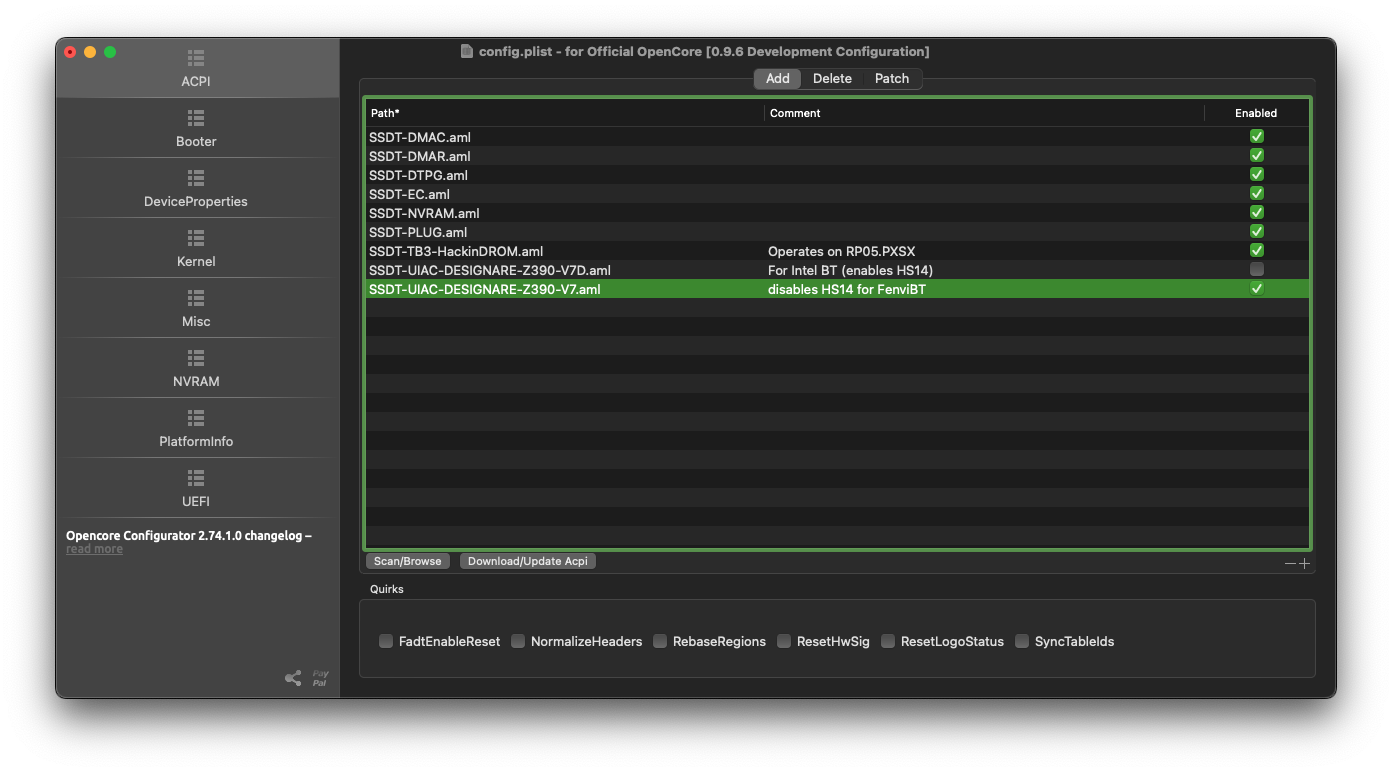
Task: Uncheck Enabled for SSDT-NVRAM.aml
Action: coord(1257,213)
